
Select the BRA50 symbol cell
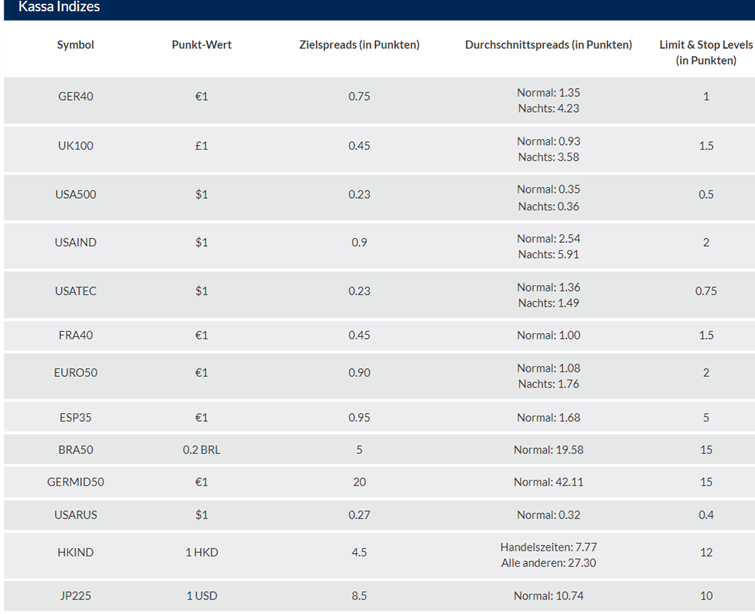click(76, 450)
